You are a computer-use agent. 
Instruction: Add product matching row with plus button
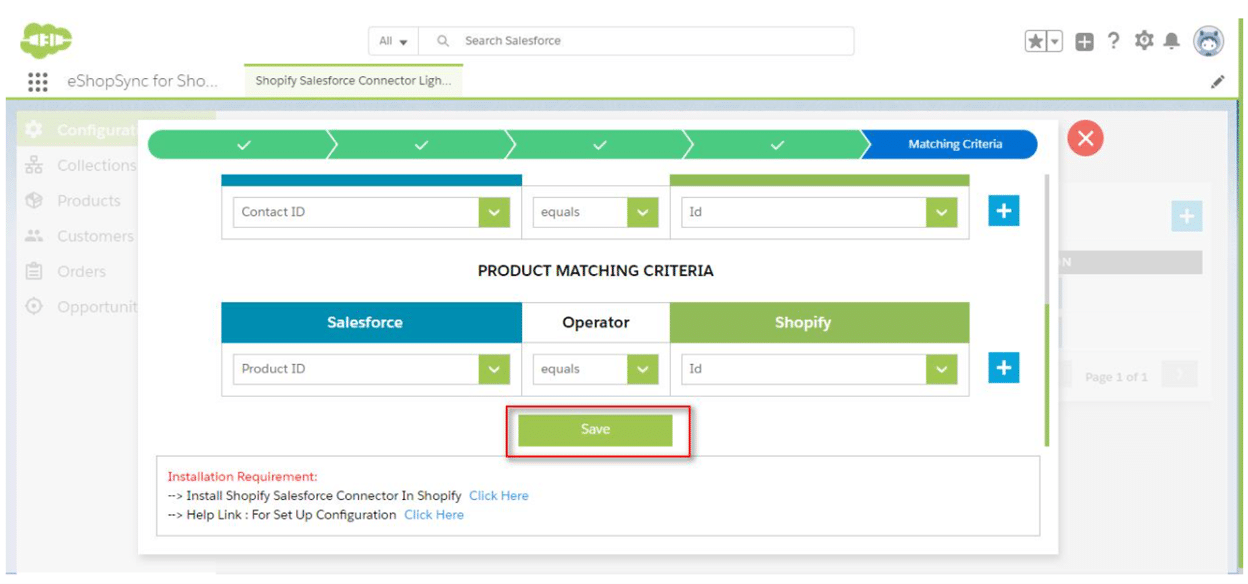(x=1004, y=368)
